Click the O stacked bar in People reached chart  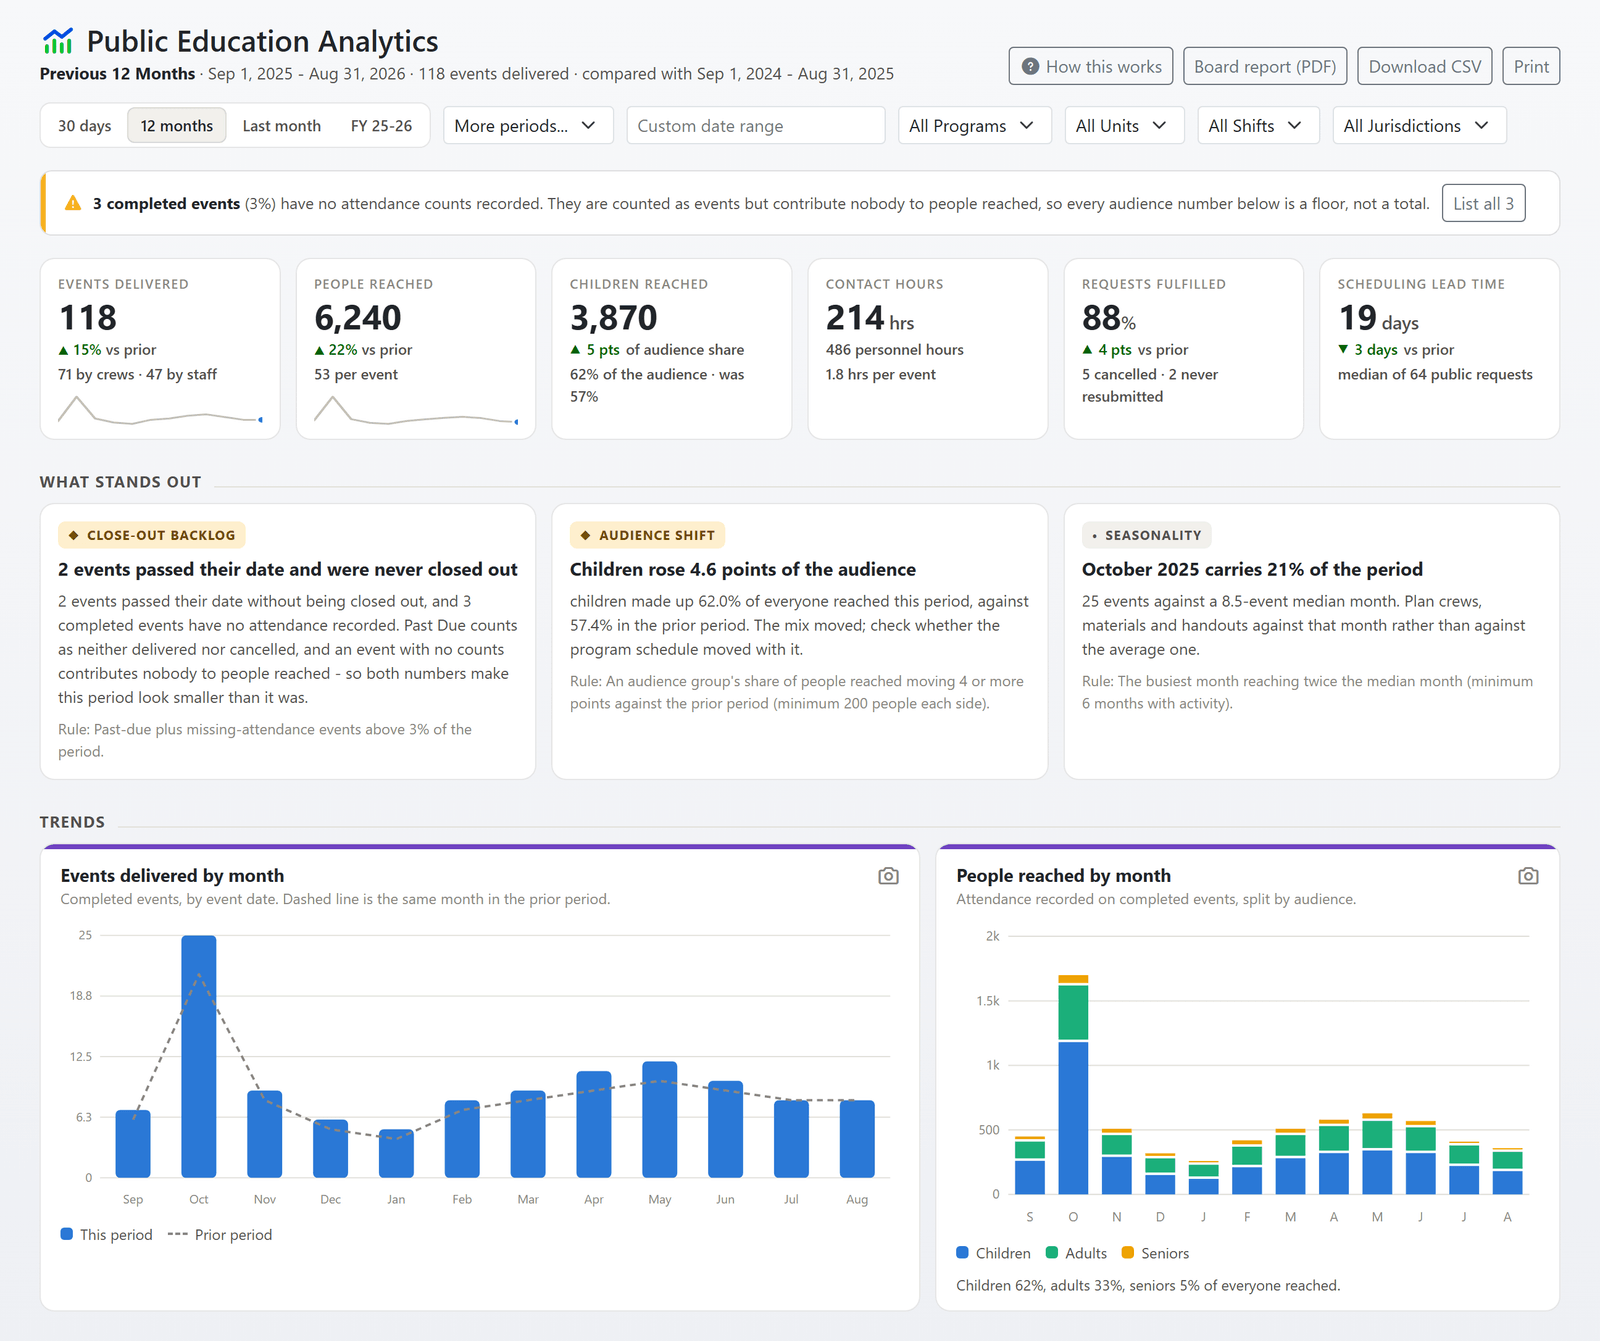point(1073,1084)
